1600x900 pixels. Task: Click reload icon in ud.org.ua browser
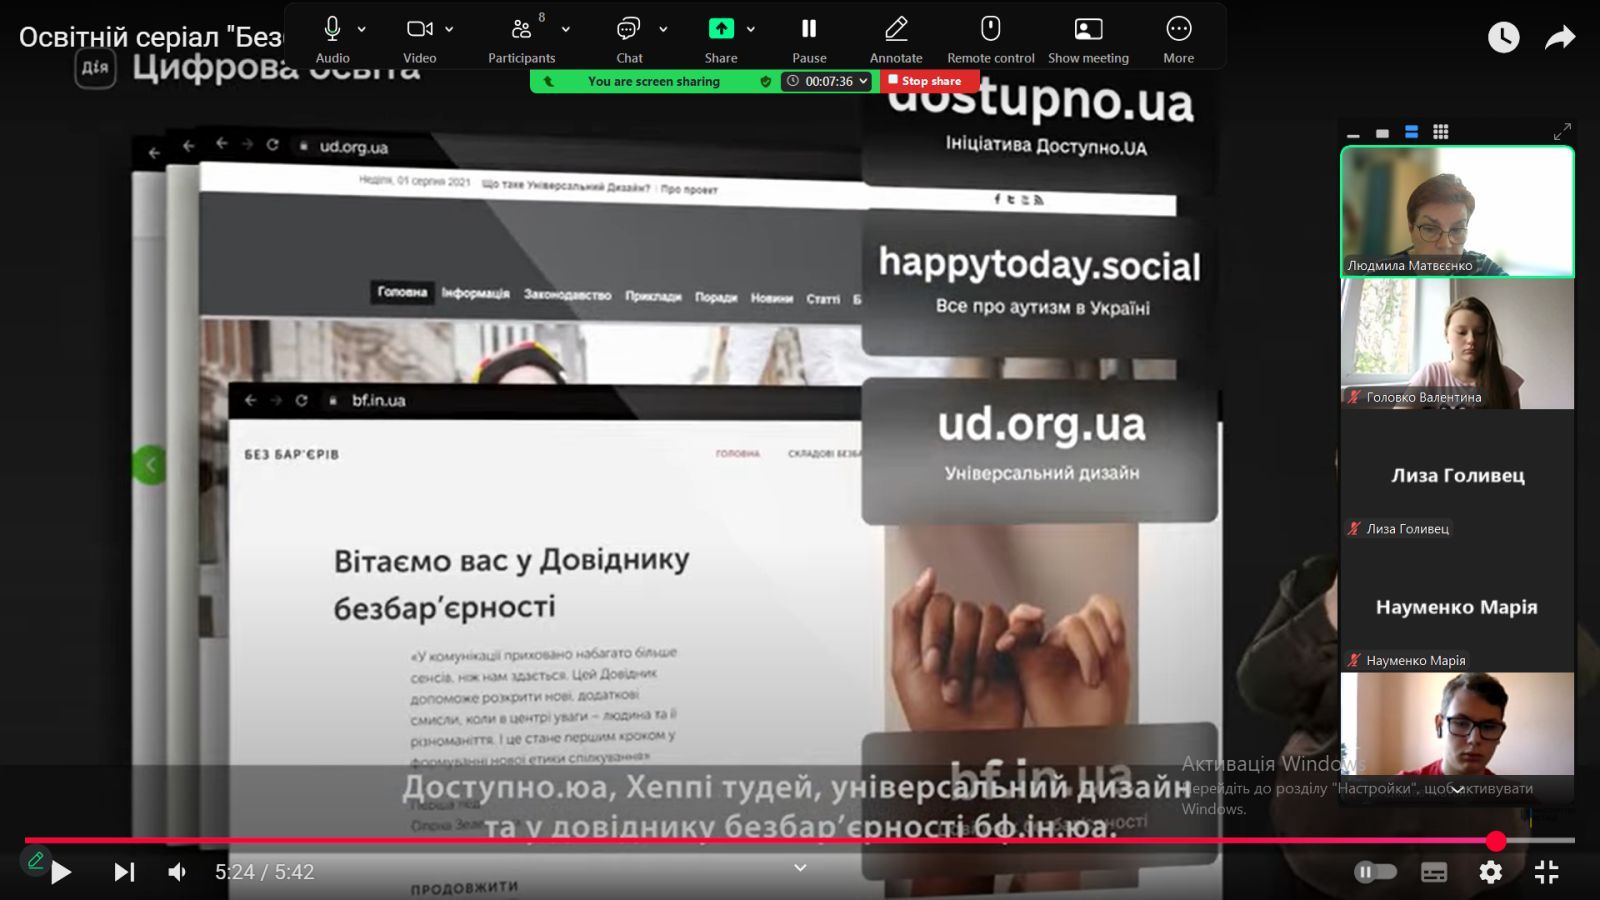tap(272, 145)
